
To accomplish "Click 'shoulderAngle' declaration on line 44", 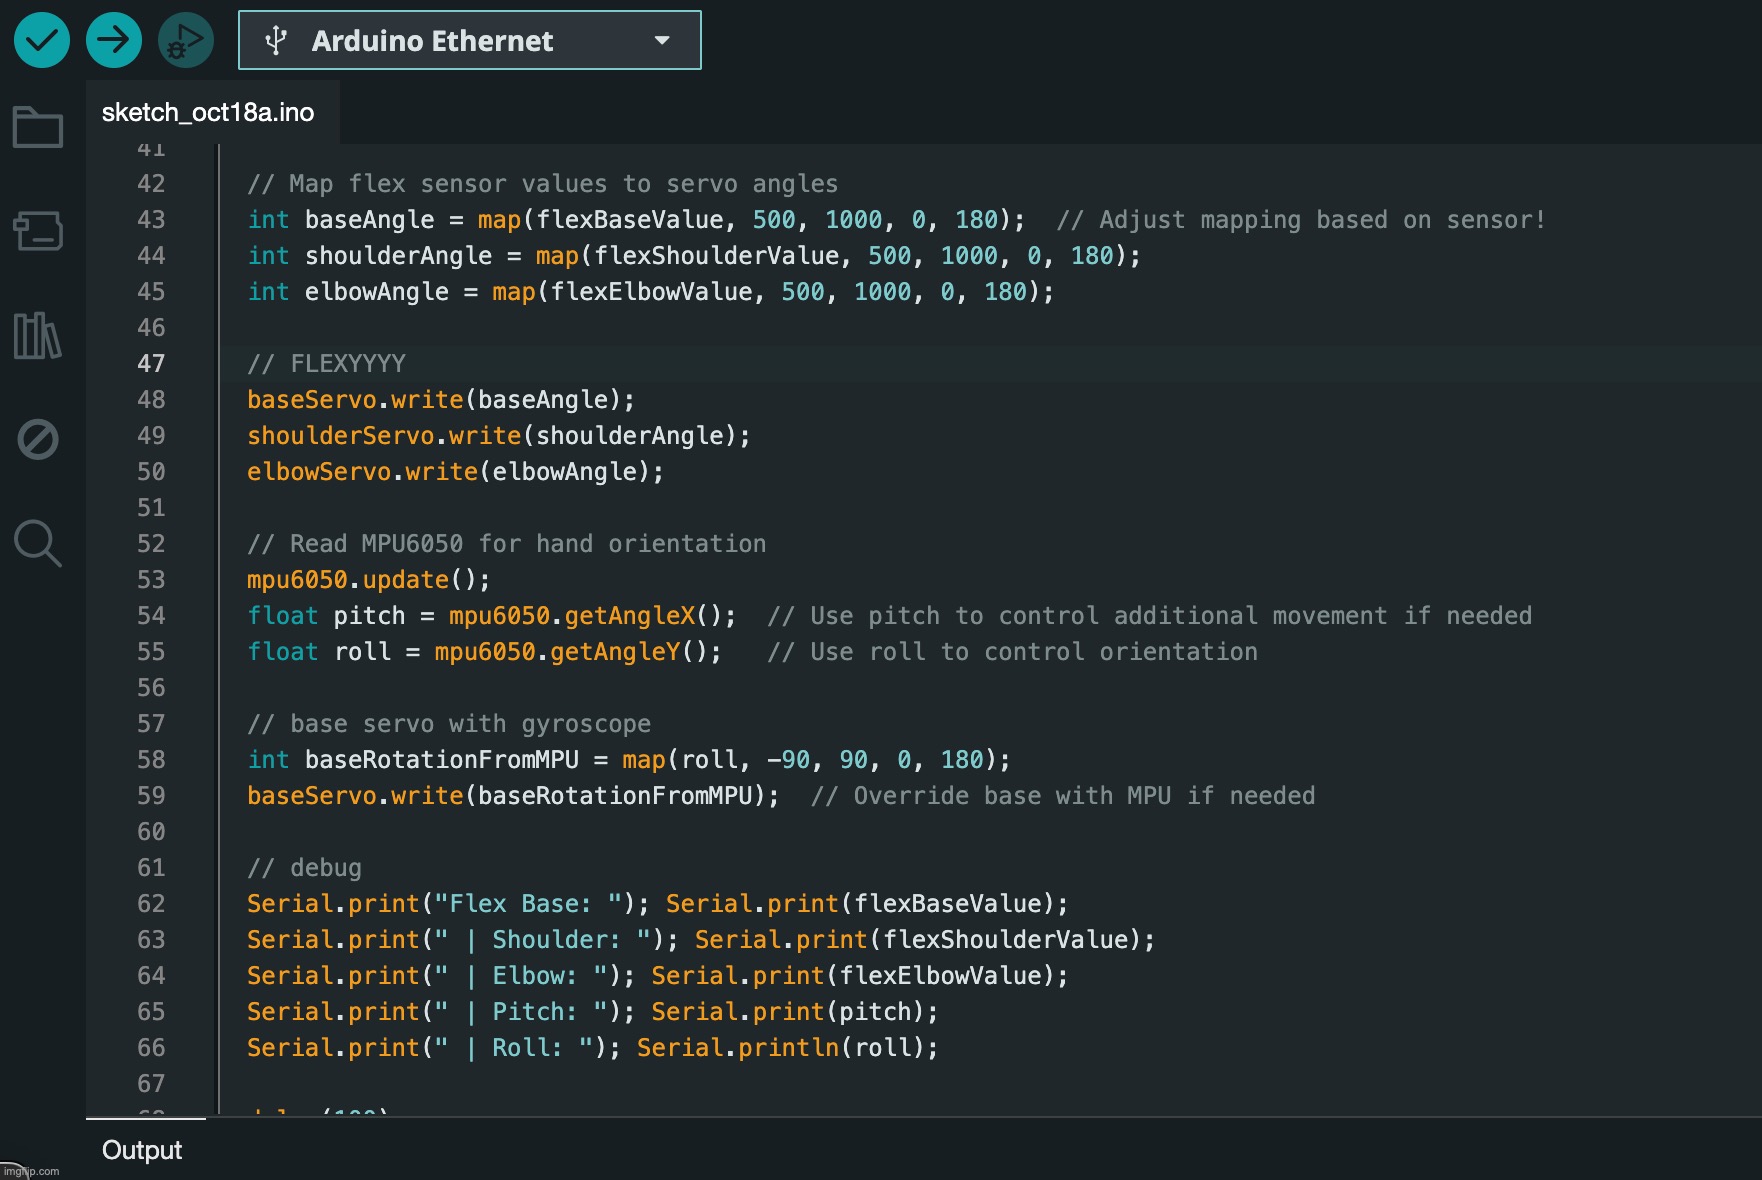I will (399, 256).
